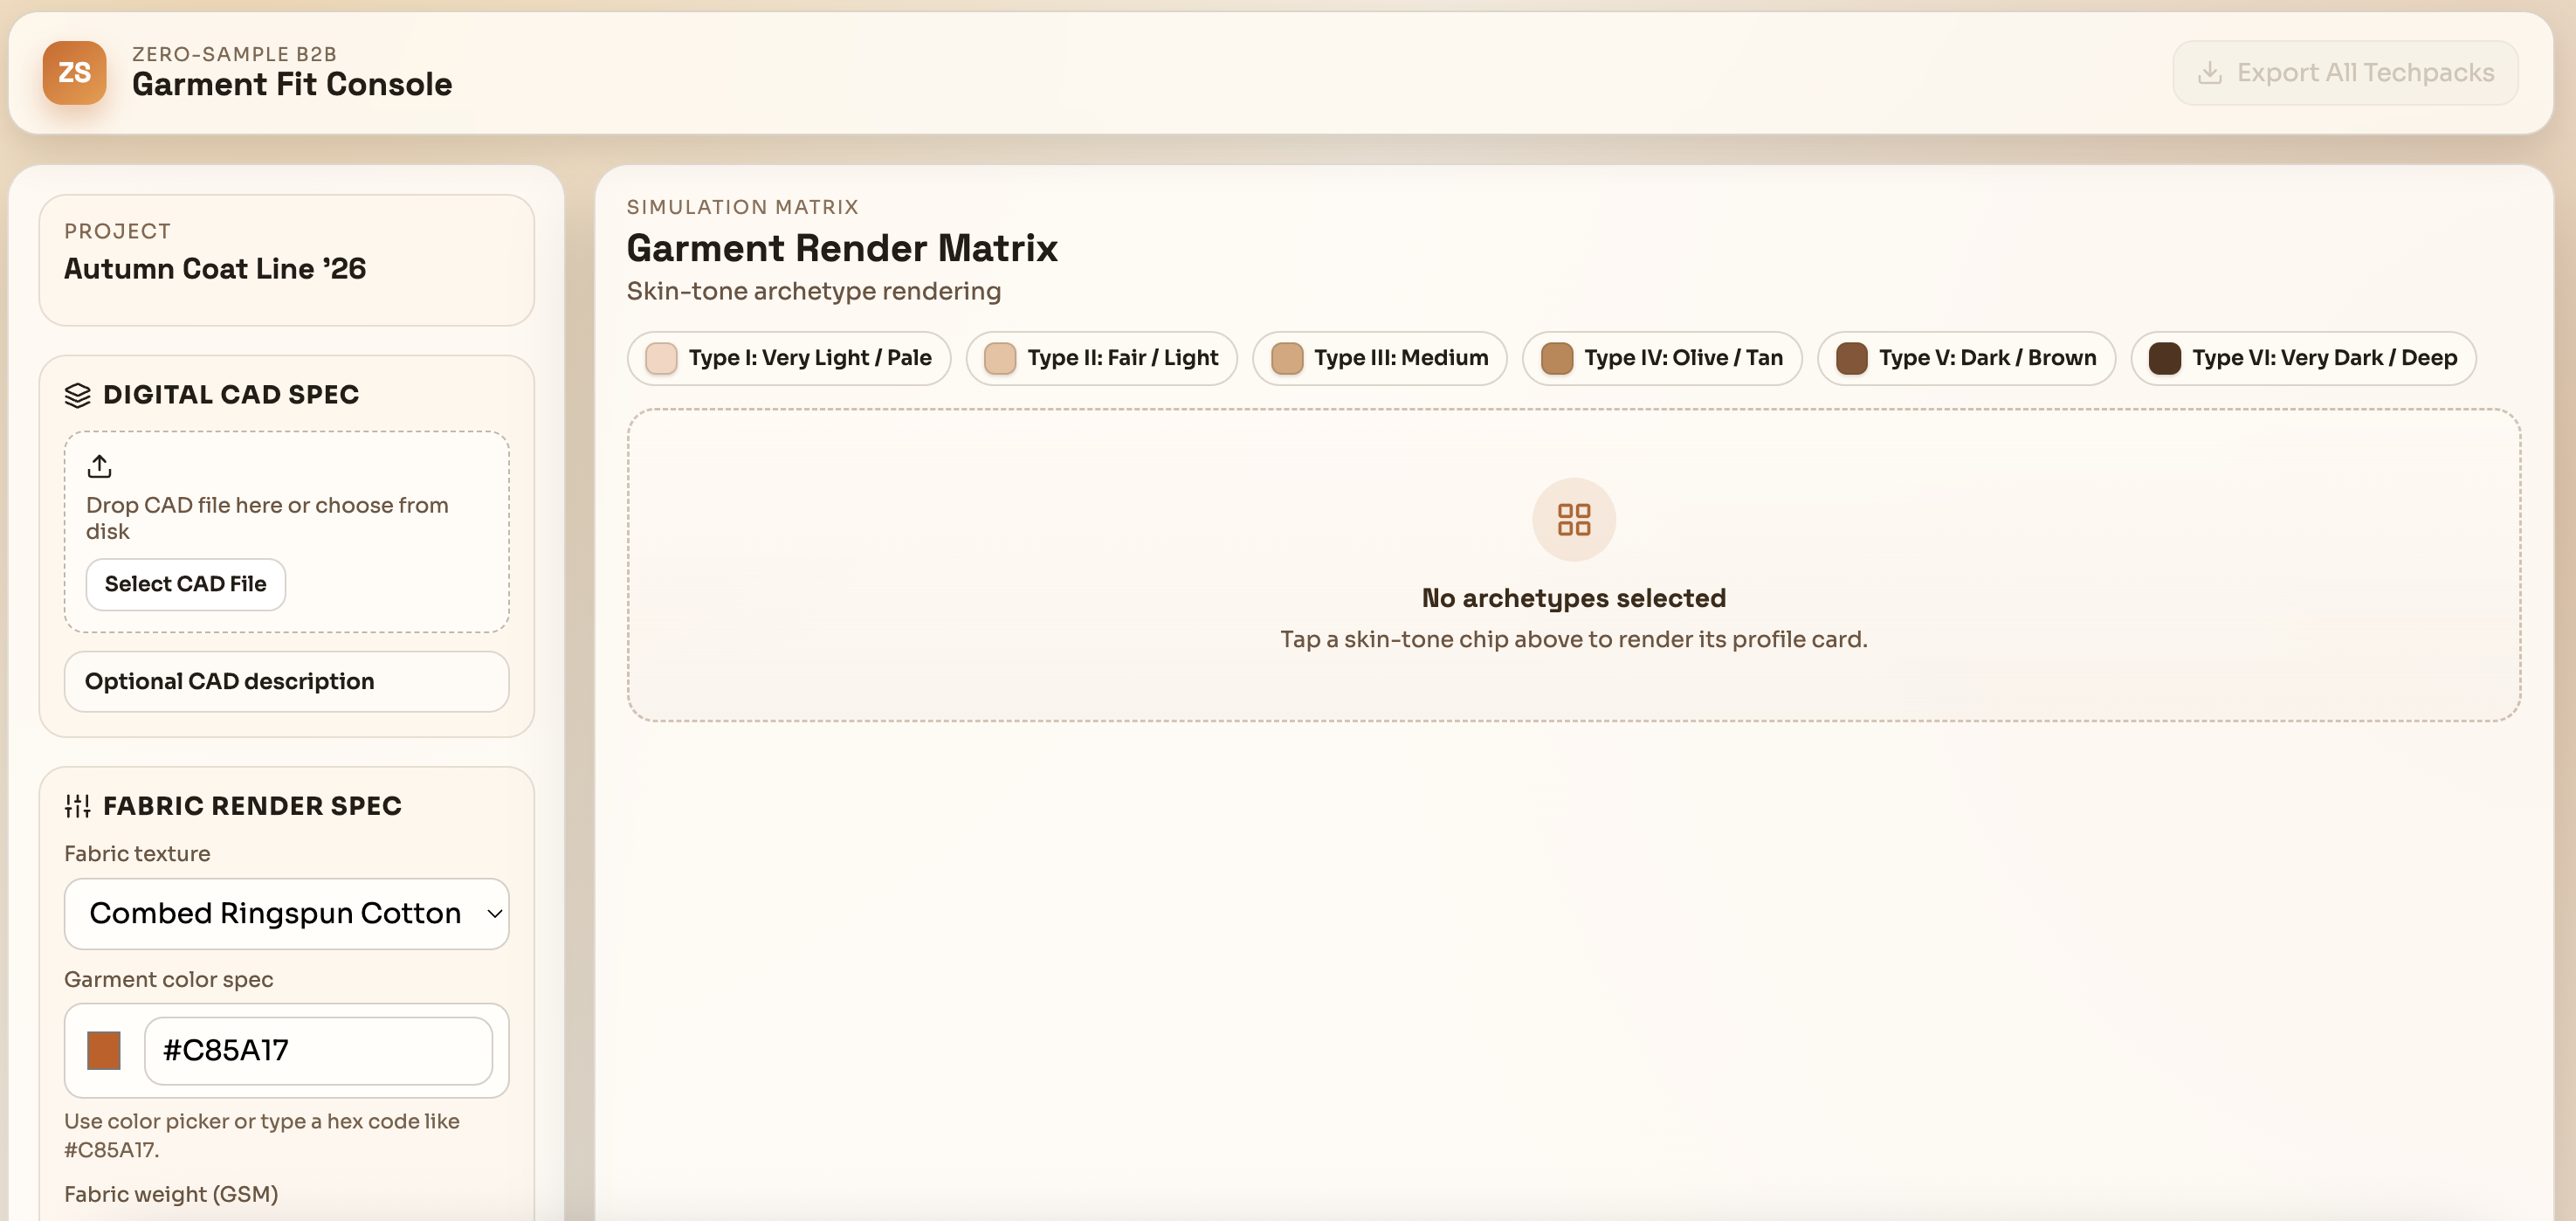Toggle the Type IV: Olive / Tan chip
Image resolution: width=2576 pixels, height=1221 pixels.
tap(1662, 358)
